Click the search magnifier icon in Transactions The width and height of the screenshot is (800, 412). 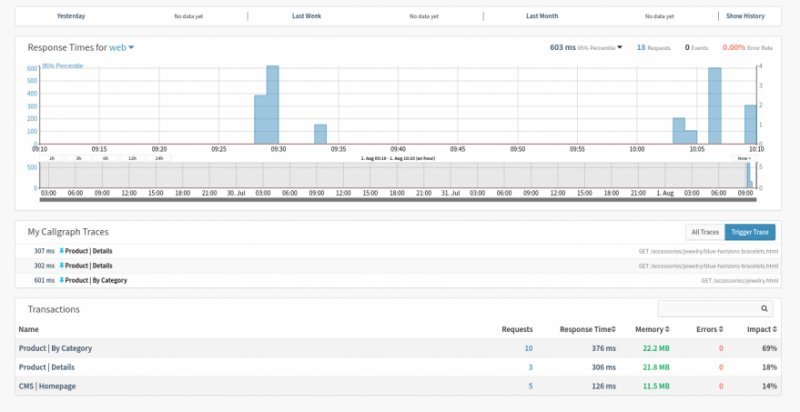click(766, 310)
